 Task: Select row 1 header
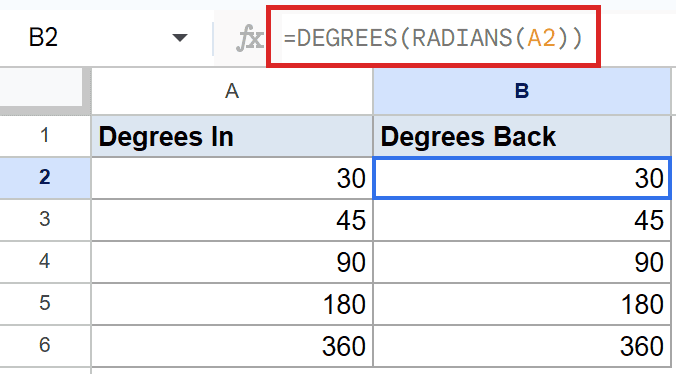pos(45,136)
